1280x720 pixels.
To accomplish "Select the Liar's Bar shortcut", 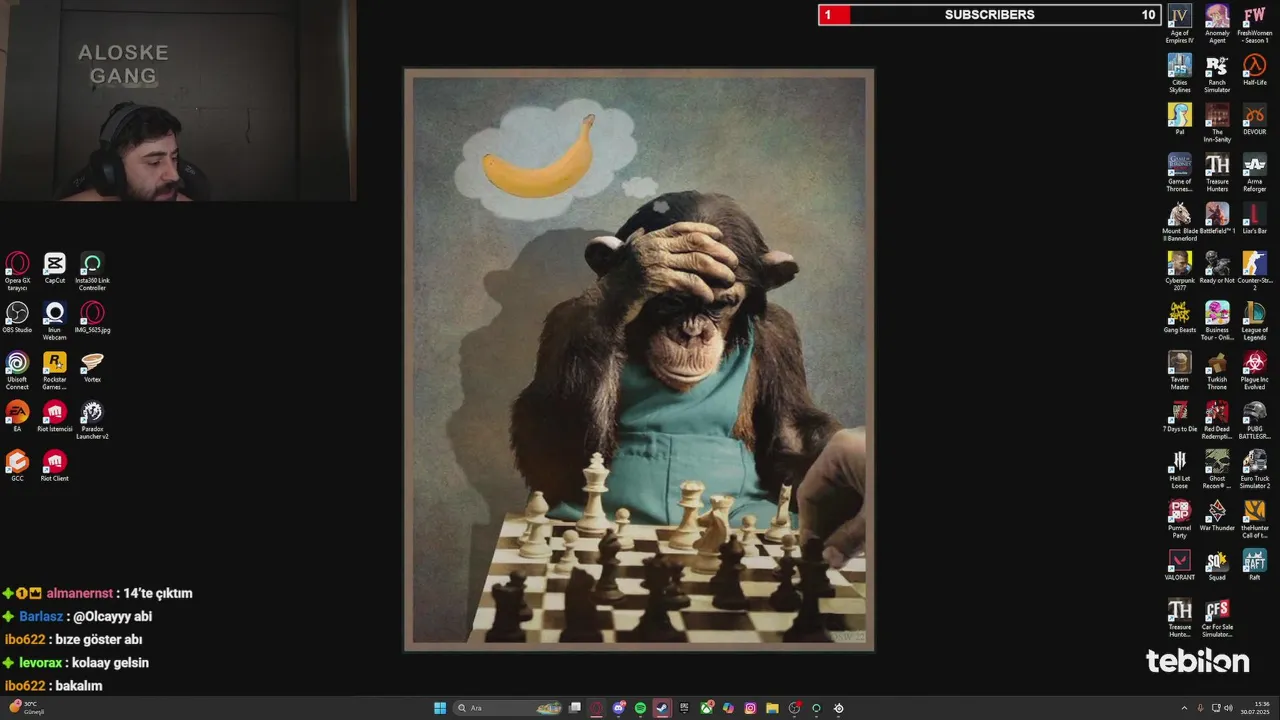I will [1254, 218].
